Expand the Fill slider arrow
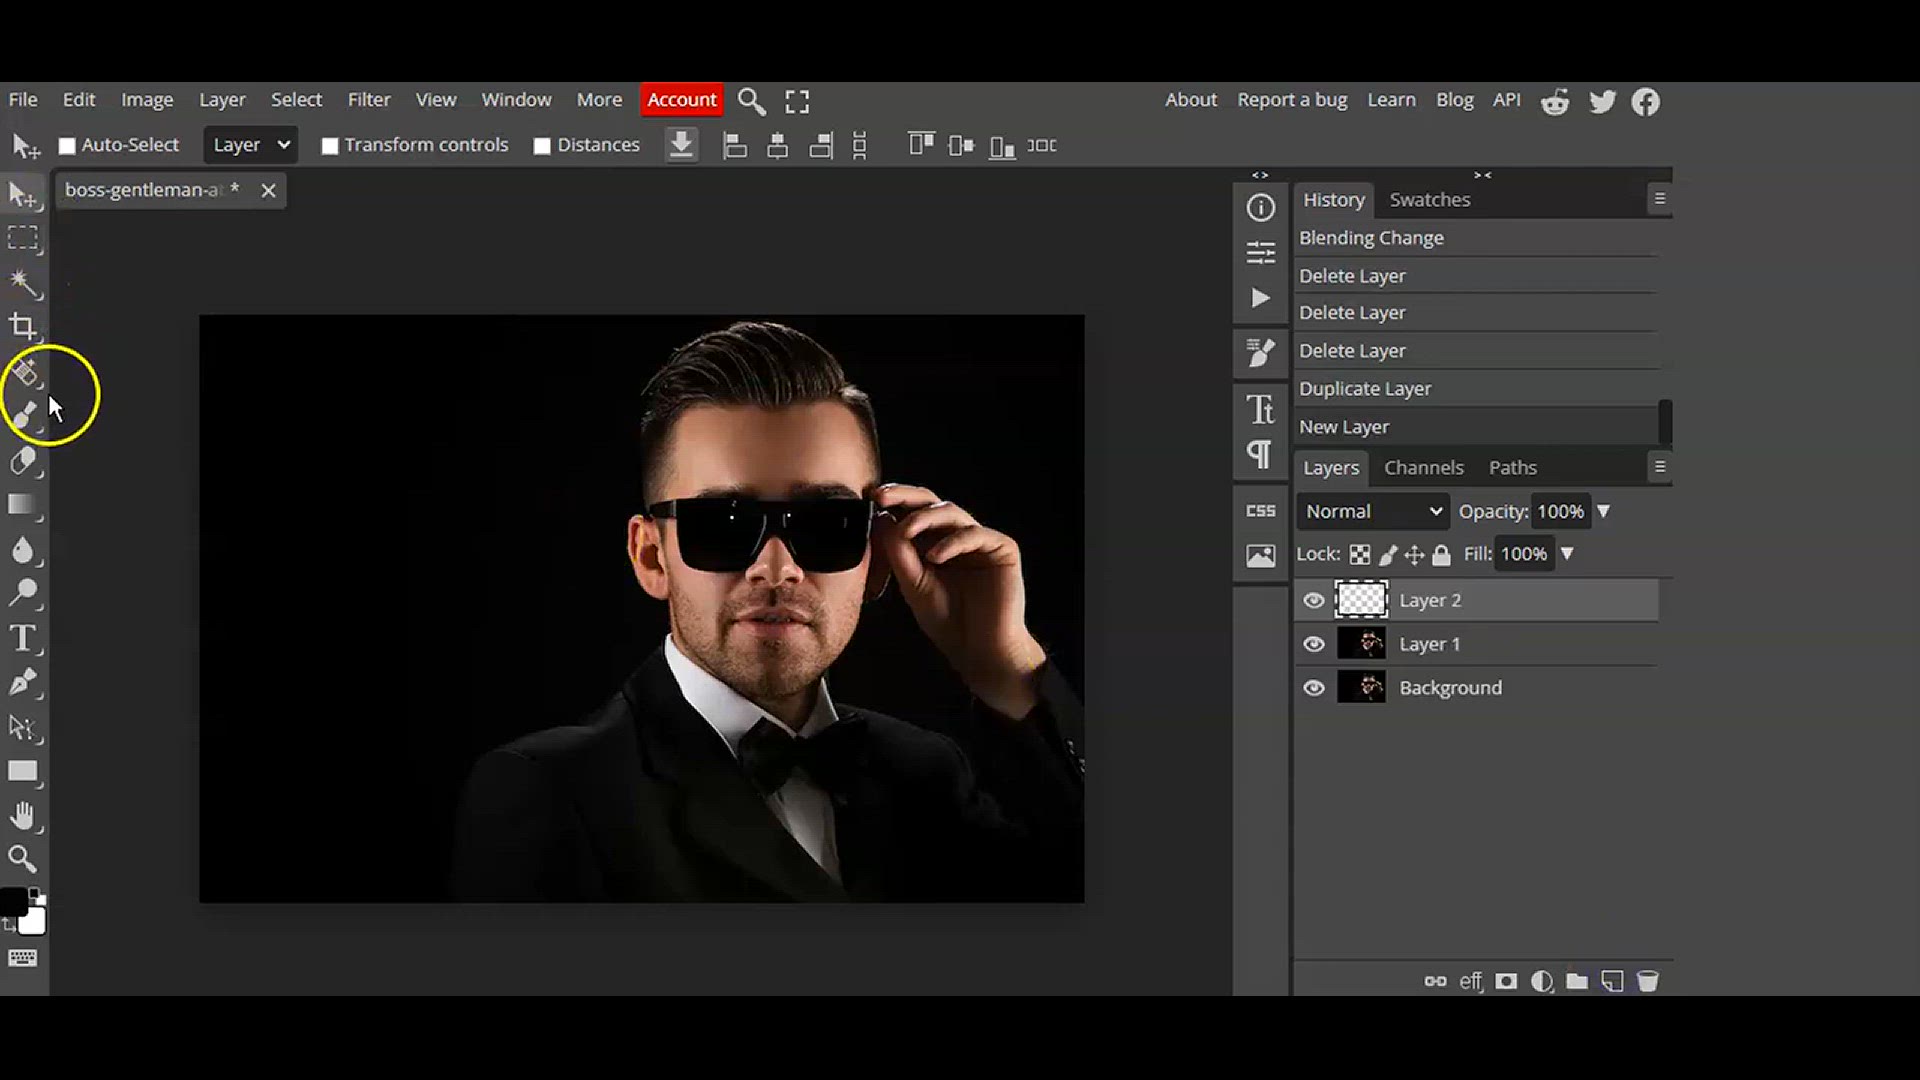This screenshot has height=1080, width=1920. tap(1567, 554)
